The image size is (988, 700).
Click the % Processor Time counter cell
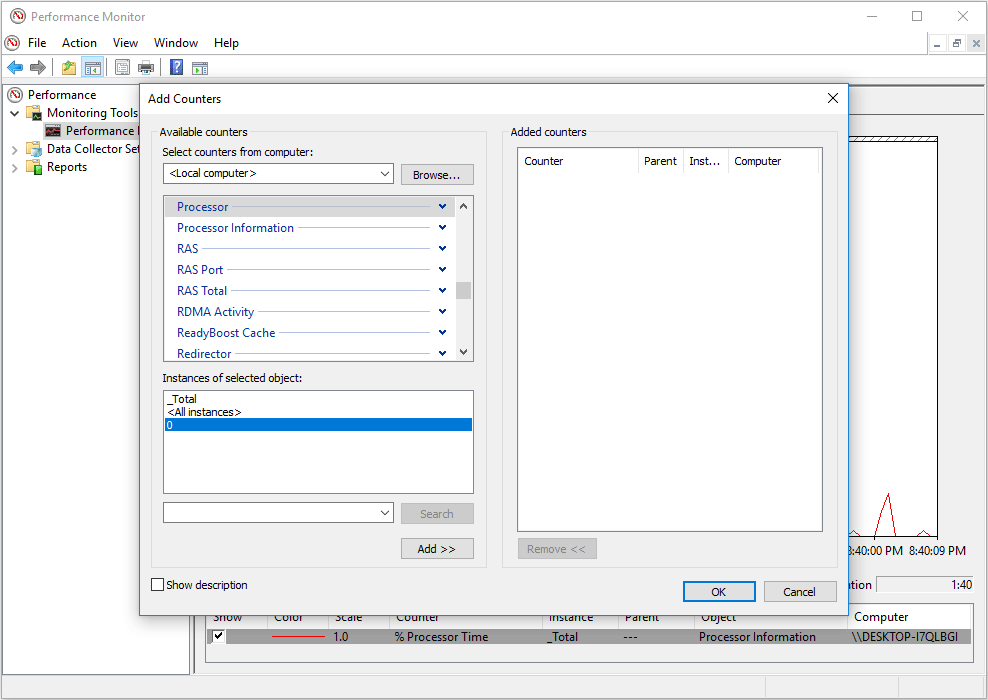[442, 637]
